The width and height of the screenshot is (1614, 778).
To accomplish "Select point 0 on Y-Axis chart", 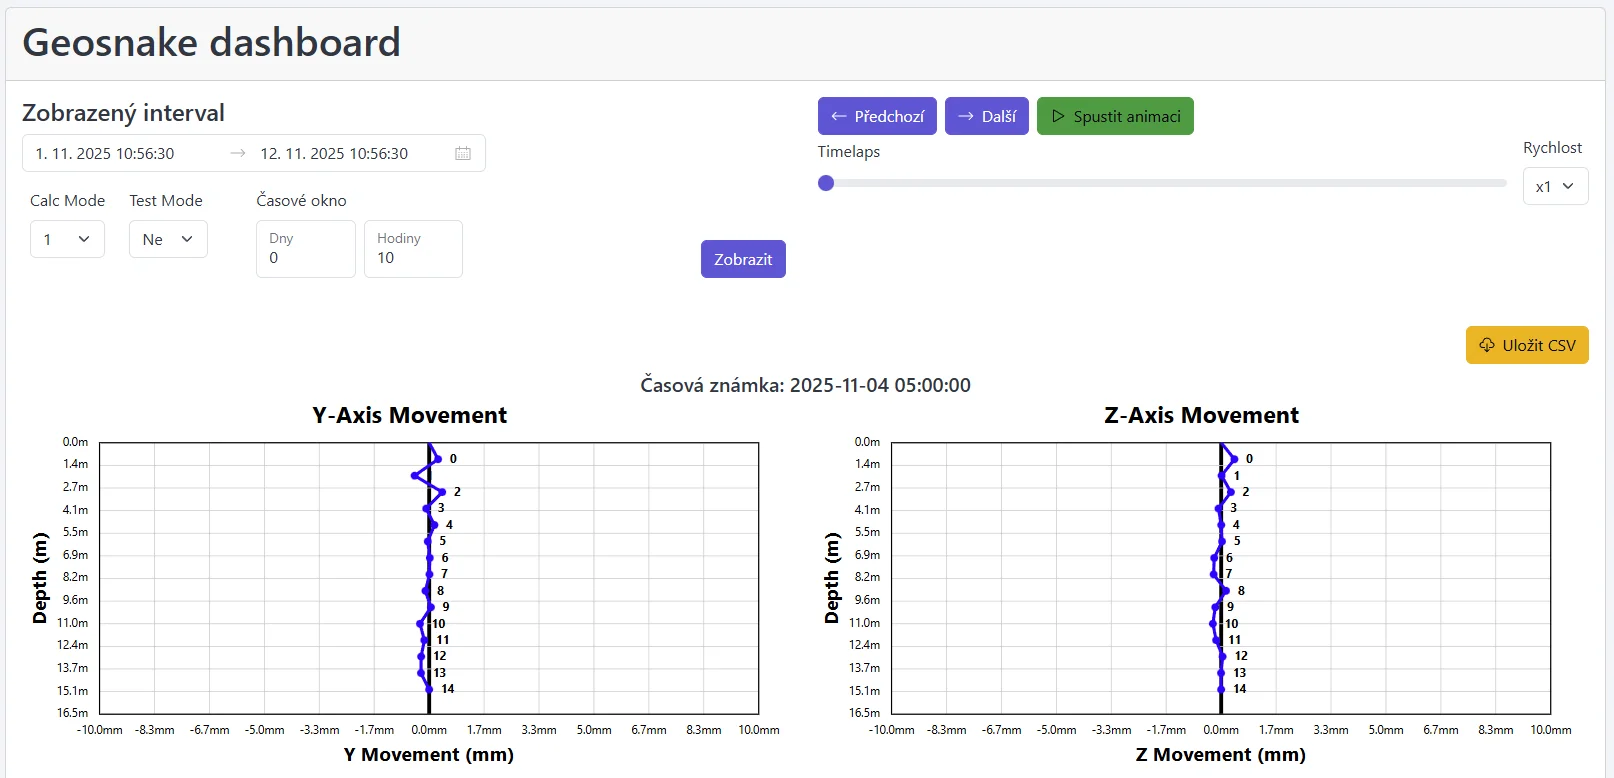I will [x=437, y=459].
